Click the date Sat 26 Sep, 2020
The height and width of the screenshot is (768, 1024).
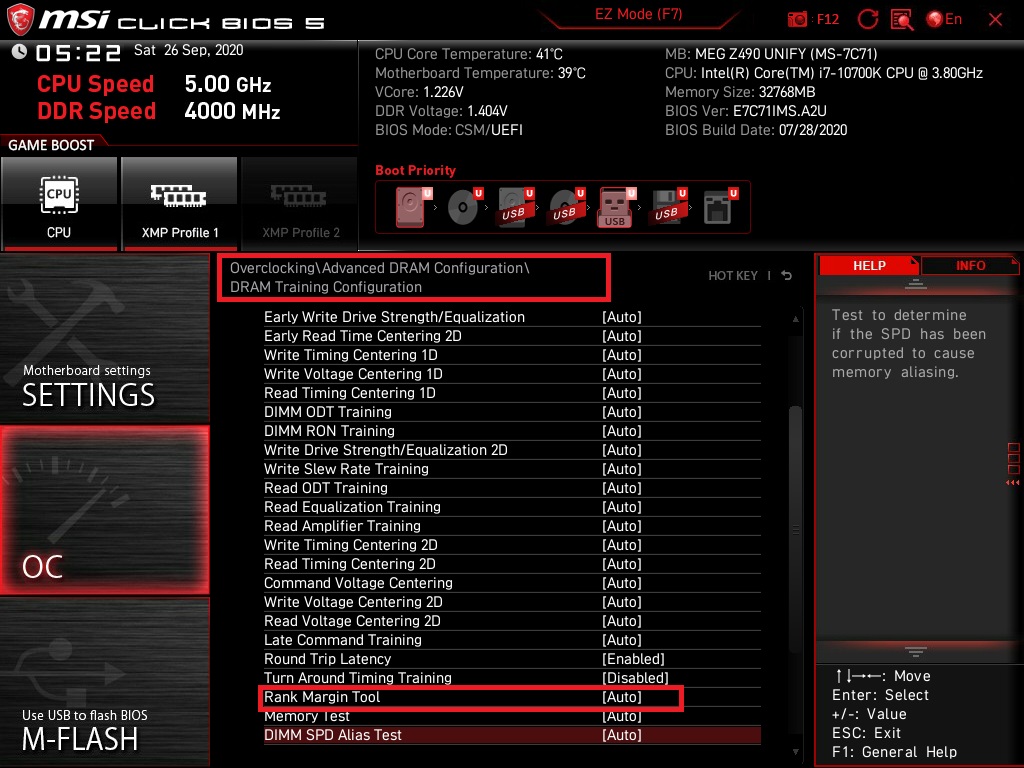click(x=188, y=50)
